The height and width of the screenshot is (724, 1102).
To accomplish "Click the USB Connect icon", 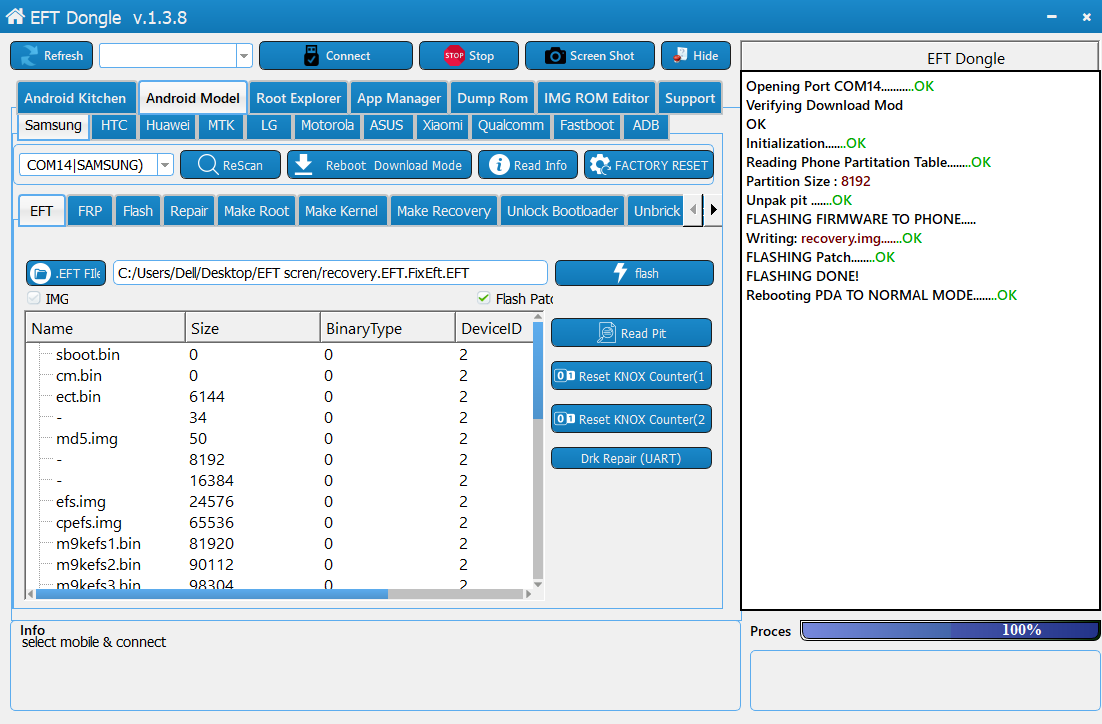I will pyautogui.click(x=311, y=56).
